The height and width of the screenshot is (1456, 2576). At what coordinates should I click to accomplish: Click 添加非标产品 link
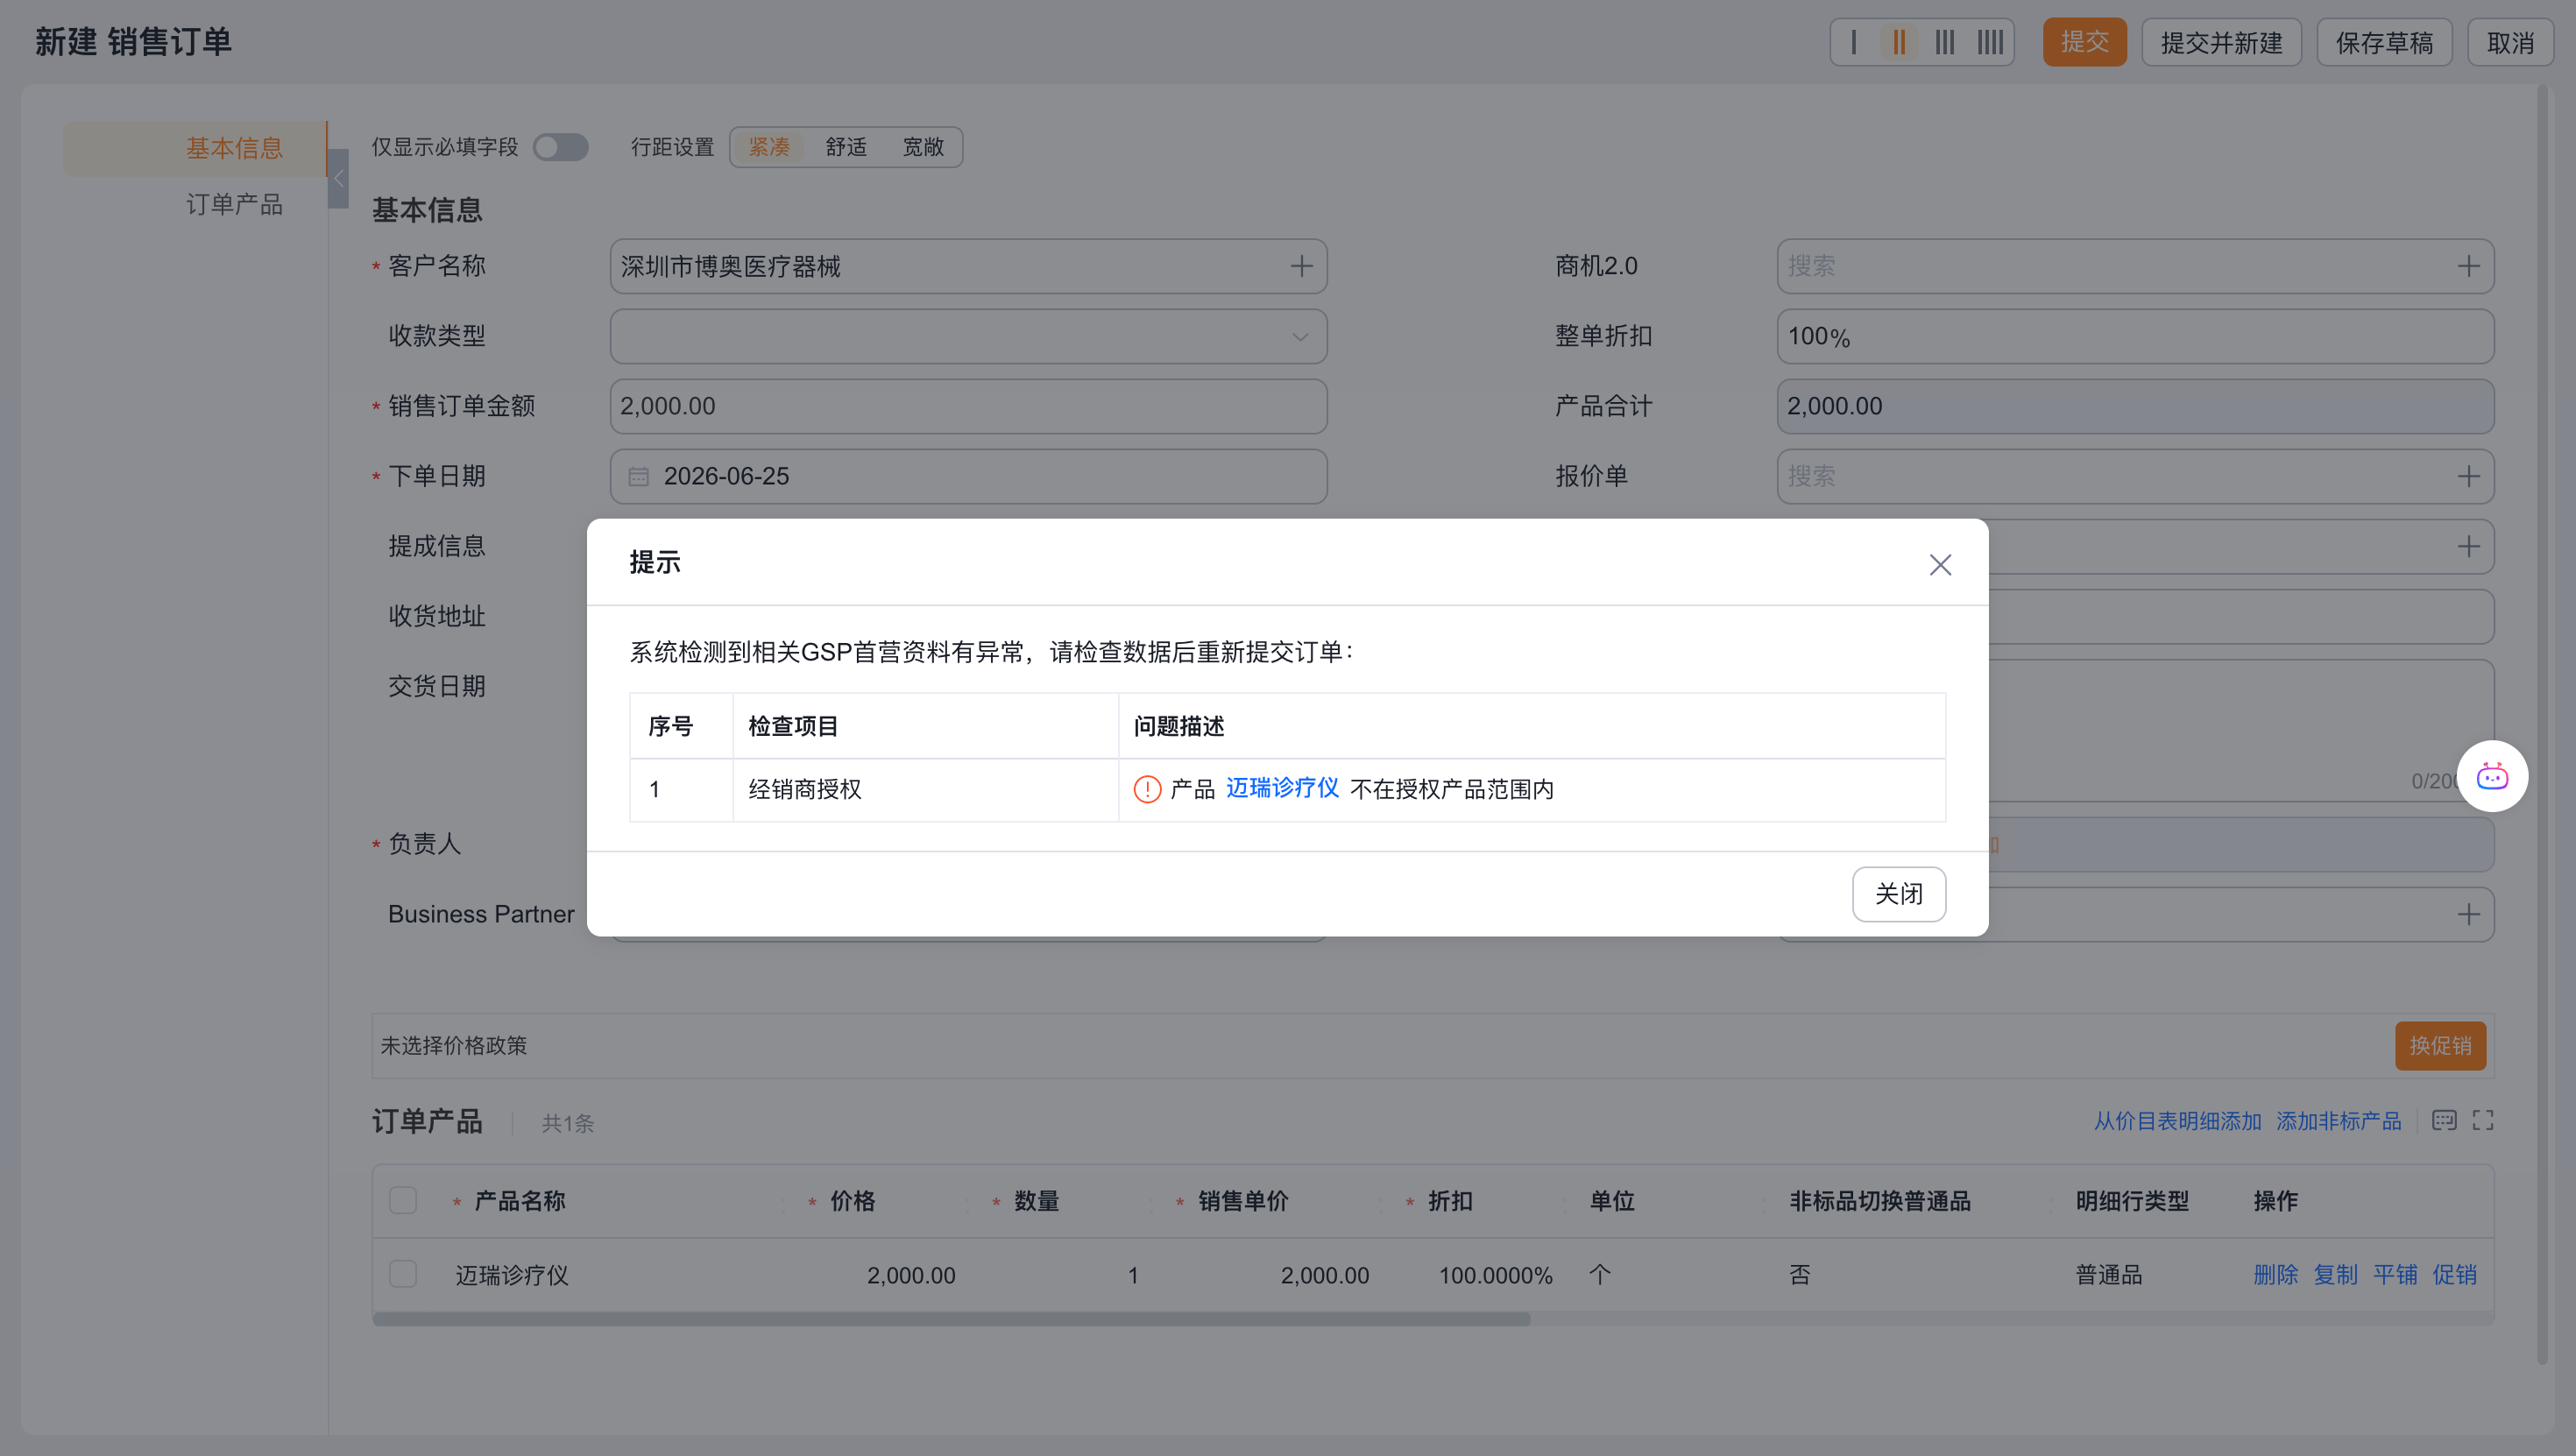tap(2338, 1121)
